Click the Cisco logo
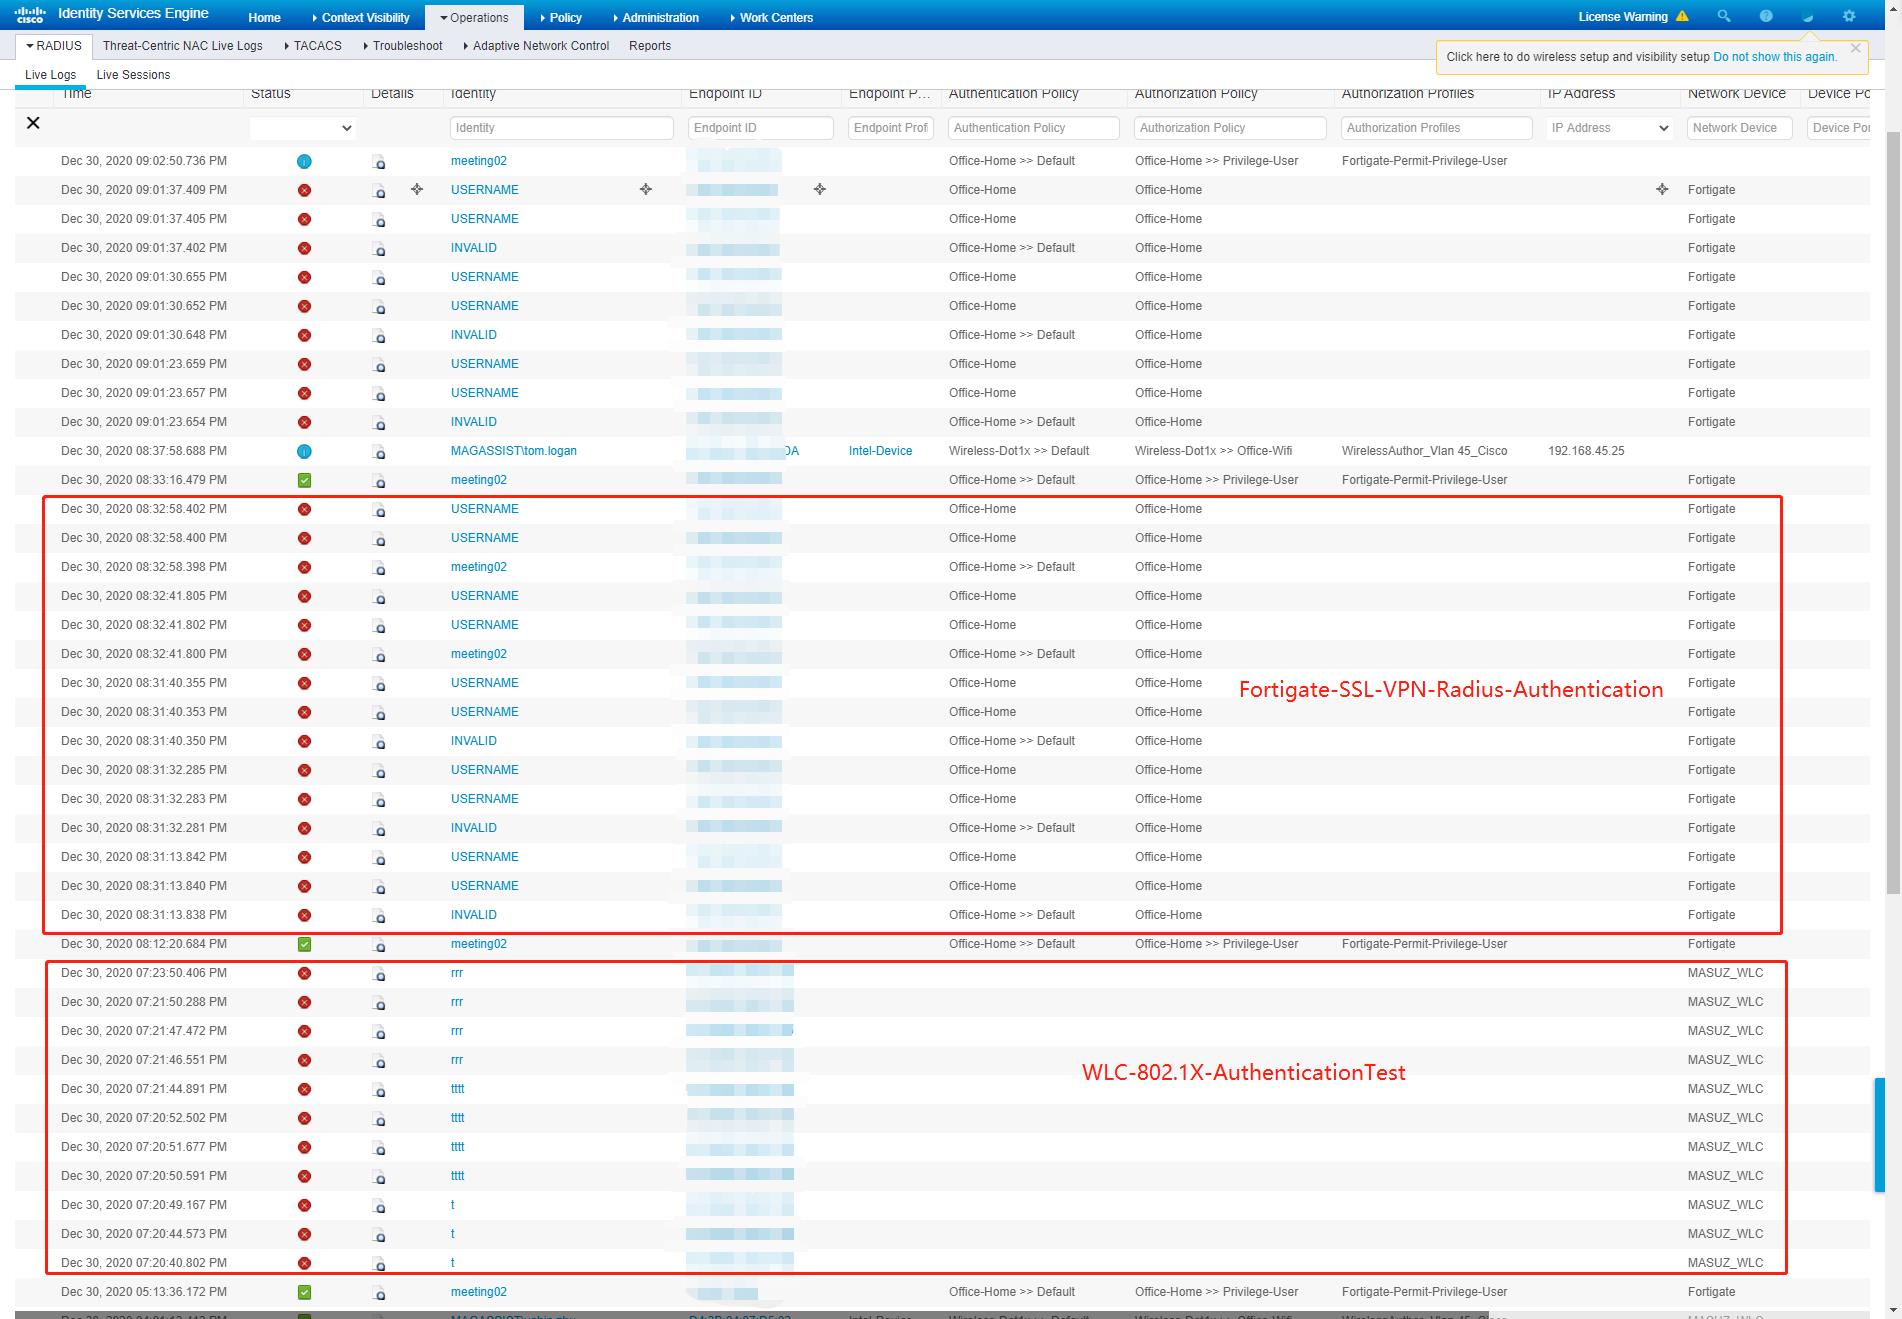1902x1319 pixels. point(30,15)
